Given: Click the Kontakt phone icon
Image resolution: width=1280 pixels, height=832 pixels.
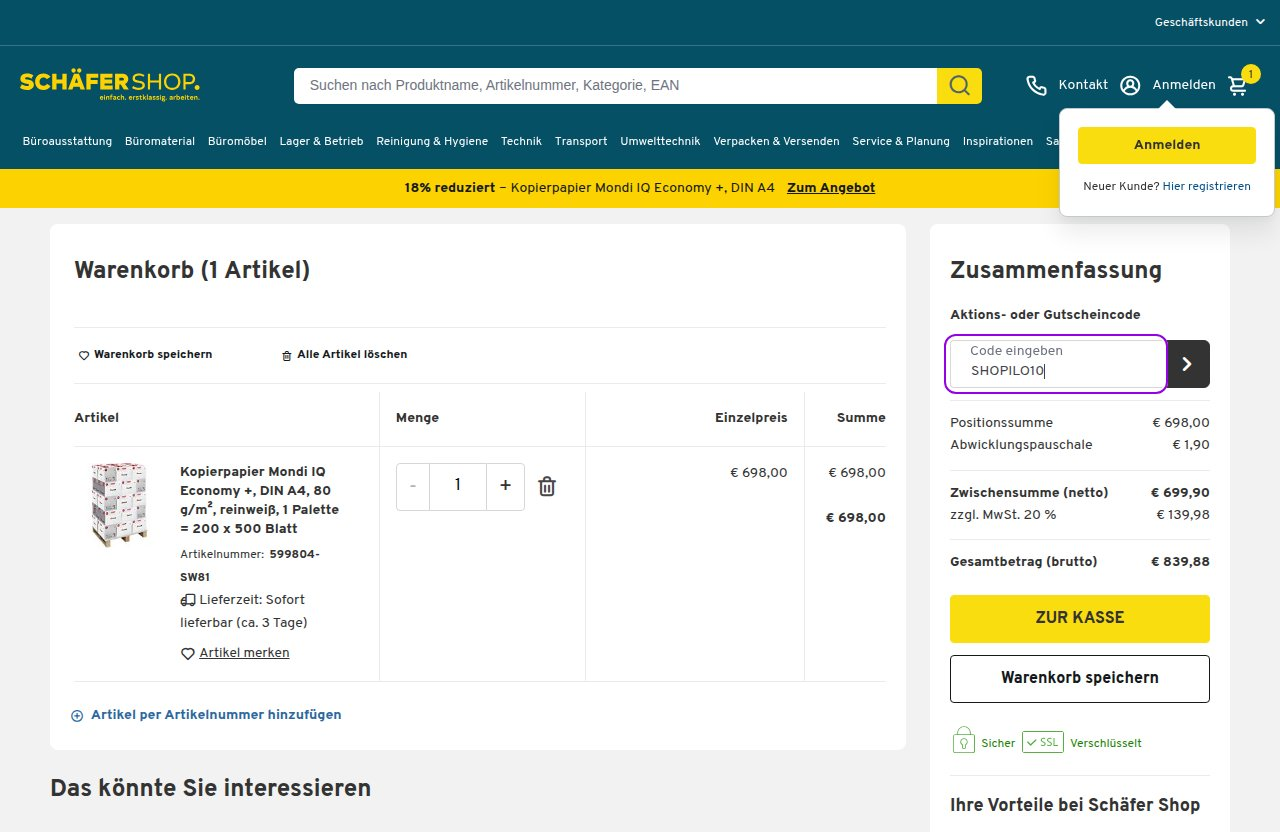Looking at the screenshot, I should 1037,86.
